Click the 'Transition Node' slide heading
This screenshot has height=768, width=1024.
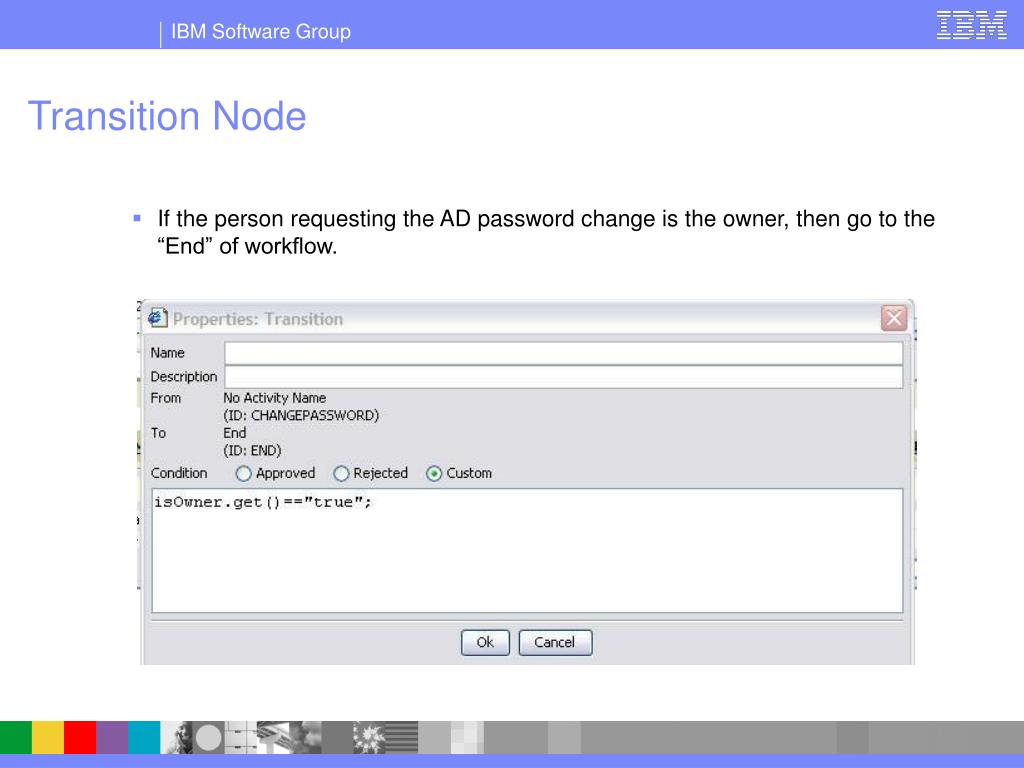pyautogui.click(x=167, y=116)
